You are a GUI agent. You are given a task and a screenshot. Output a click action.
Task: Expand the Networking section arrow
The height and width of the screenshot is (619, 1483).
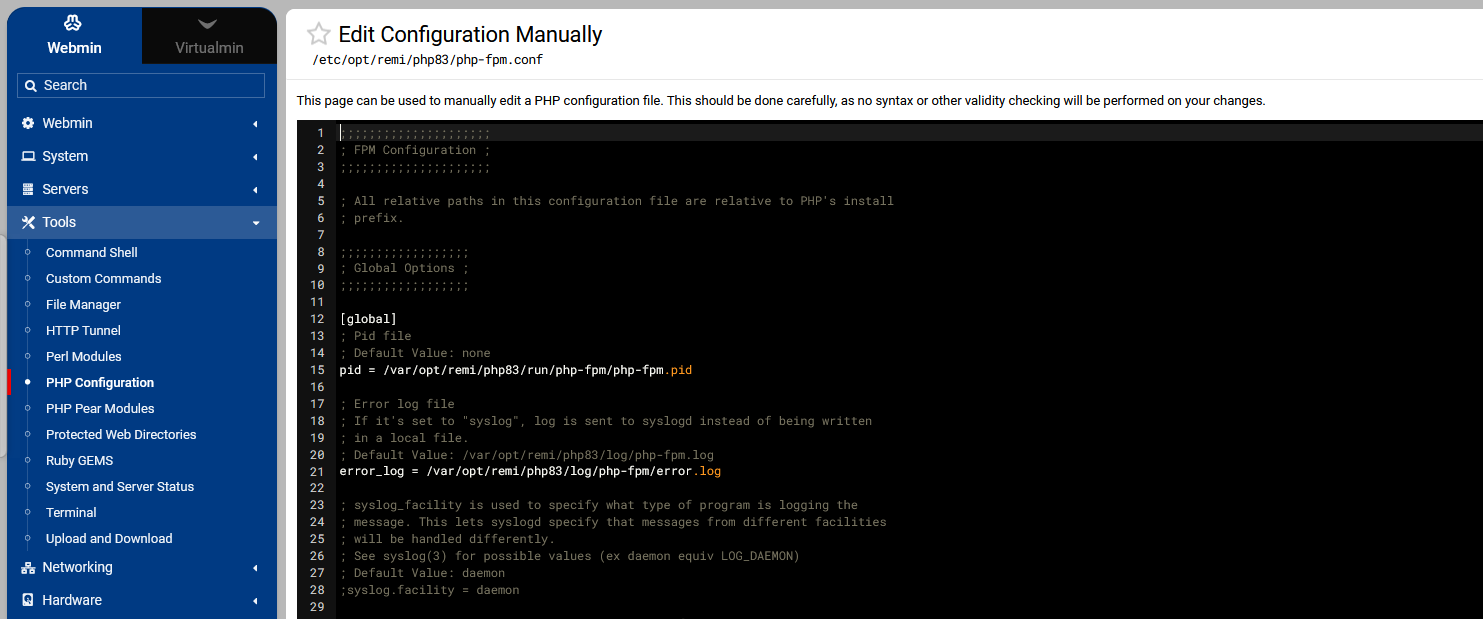coord(255,568)
